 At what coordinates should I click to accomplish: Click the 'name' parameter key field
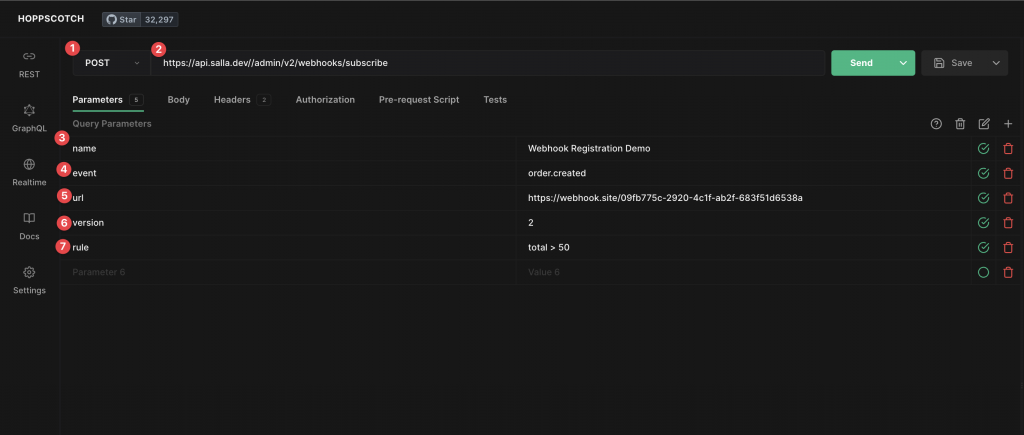coord(289,149)
